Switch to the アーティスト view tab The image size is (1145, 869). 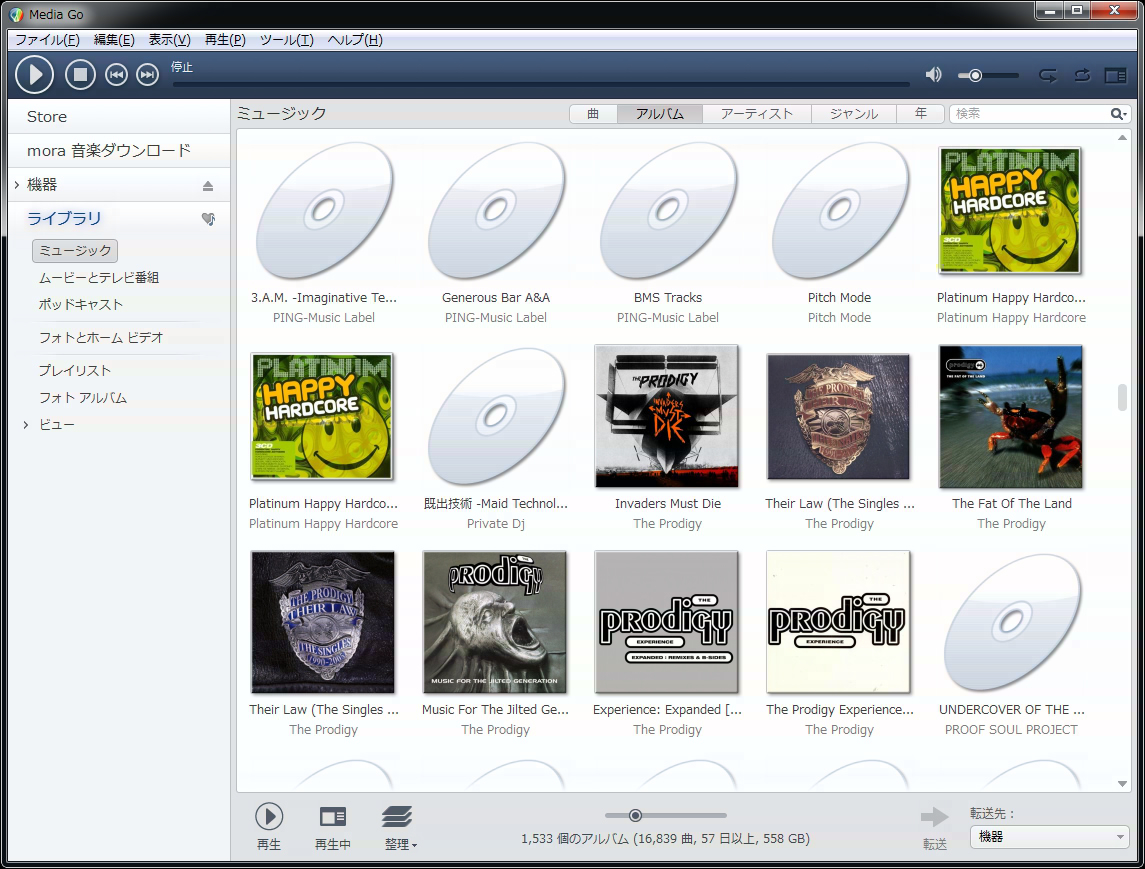(757, 114)
